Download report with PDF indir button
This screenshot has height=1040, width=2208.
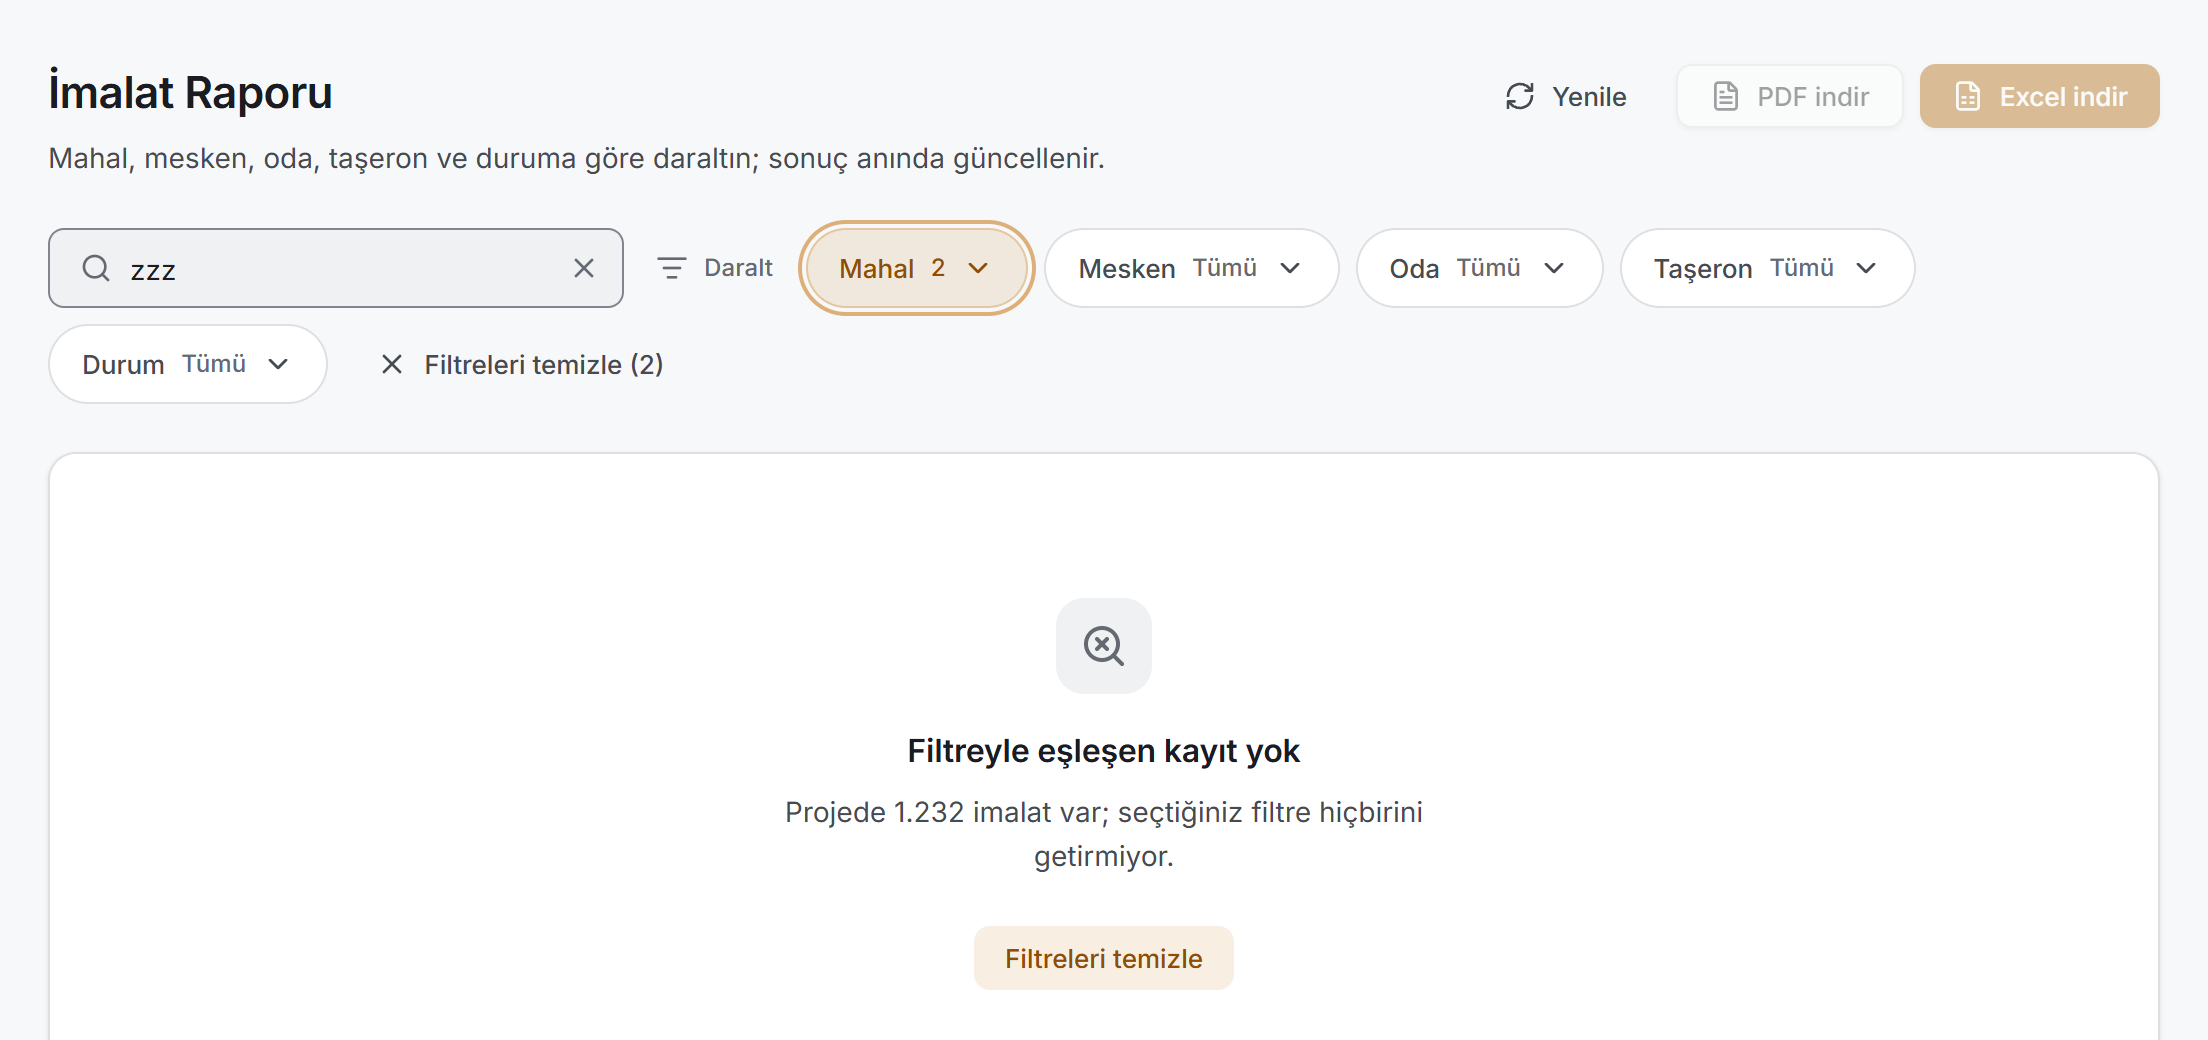click(1790, 96)
